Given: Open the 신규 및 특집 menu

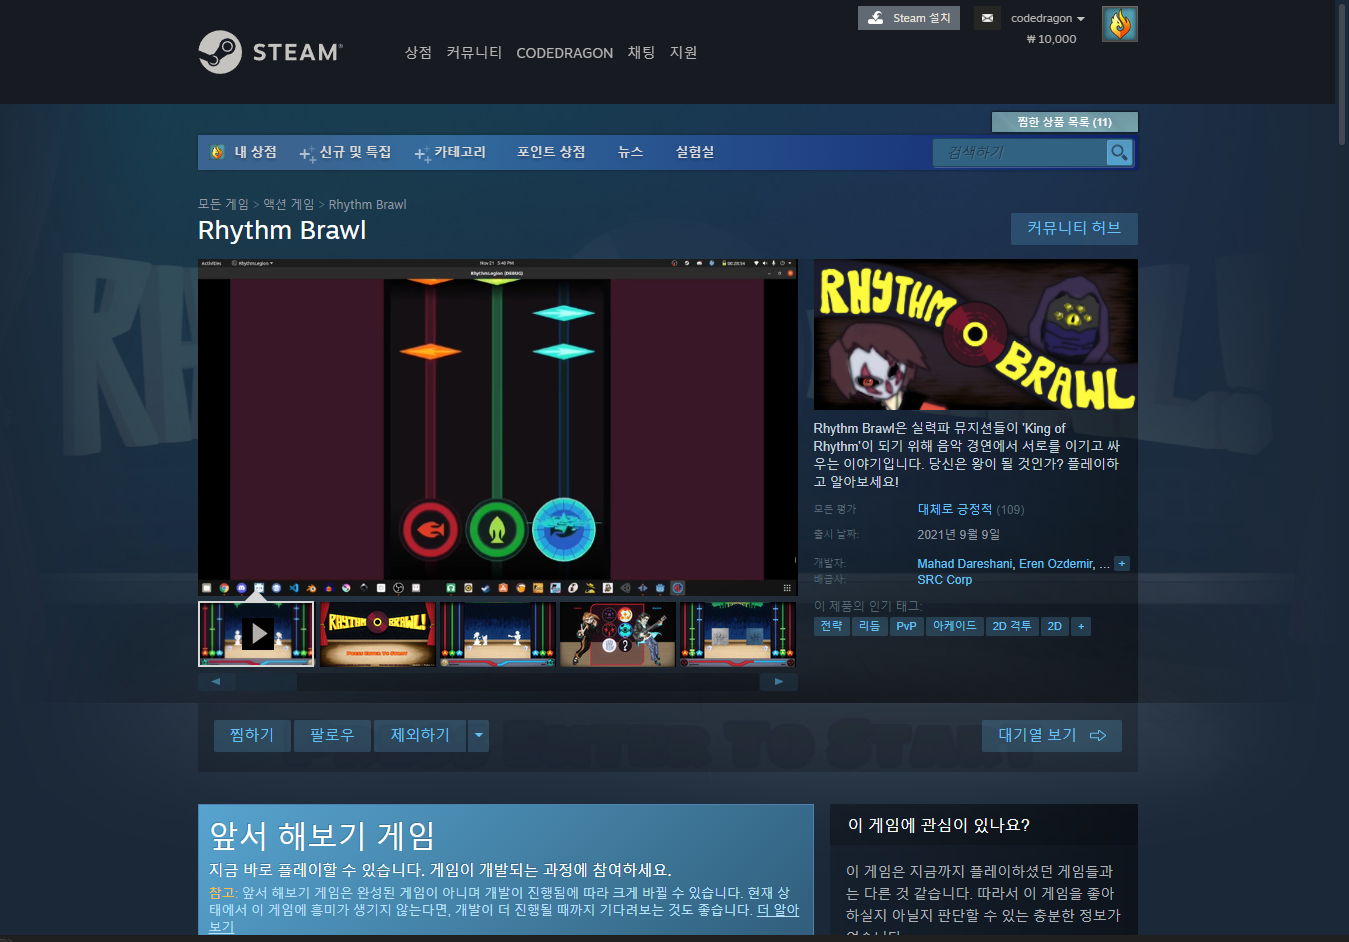Looking at the screenshot, I should pyautogui.click(x=346, y=152).
